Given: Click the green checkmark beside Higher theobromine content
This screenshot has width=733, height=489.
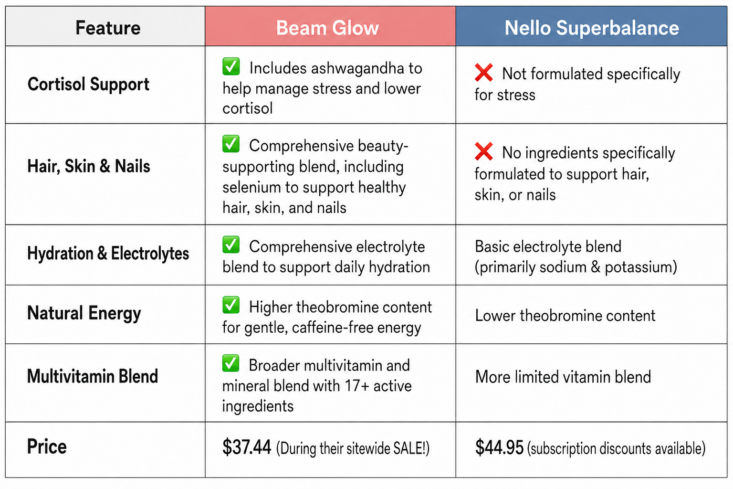Looking at the screenshot, I should pos(231,305).
